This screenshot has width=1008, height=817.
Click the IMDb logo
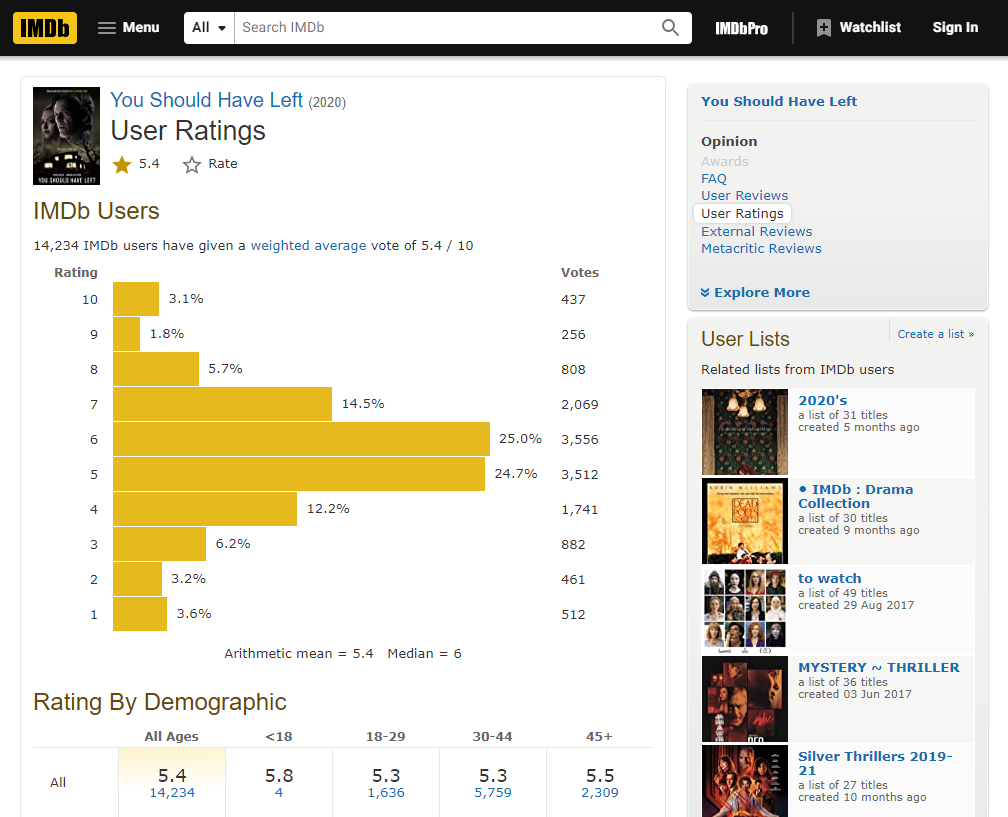click(x=45, y=28)
